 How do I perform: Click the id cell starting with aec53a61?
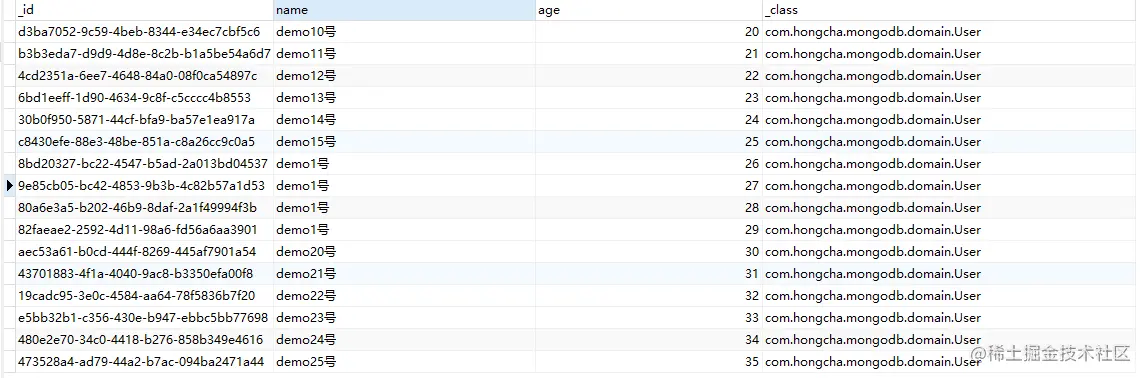[x=144, y=252]
